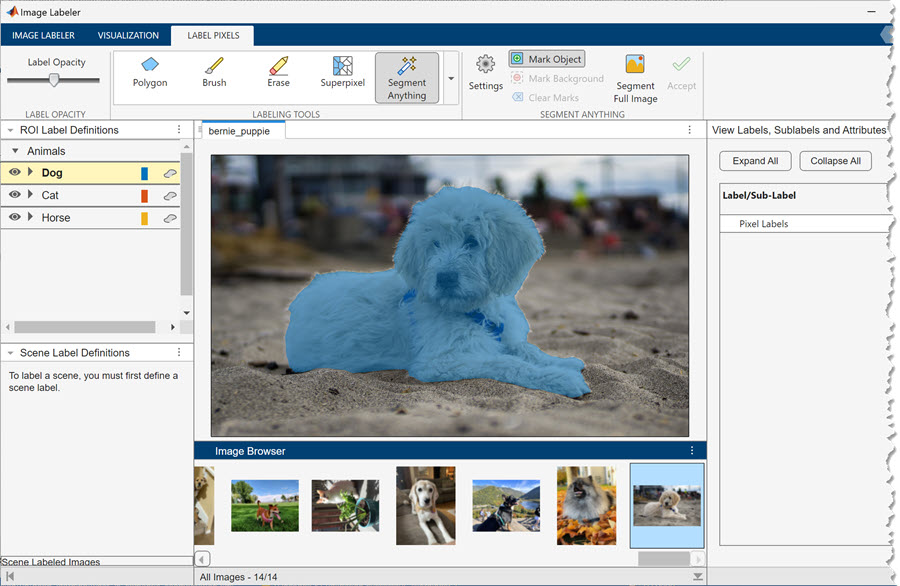Viewport: 900px width, 586px height.
Task: Hide the Dog label visibility
Action: (15, 173)
